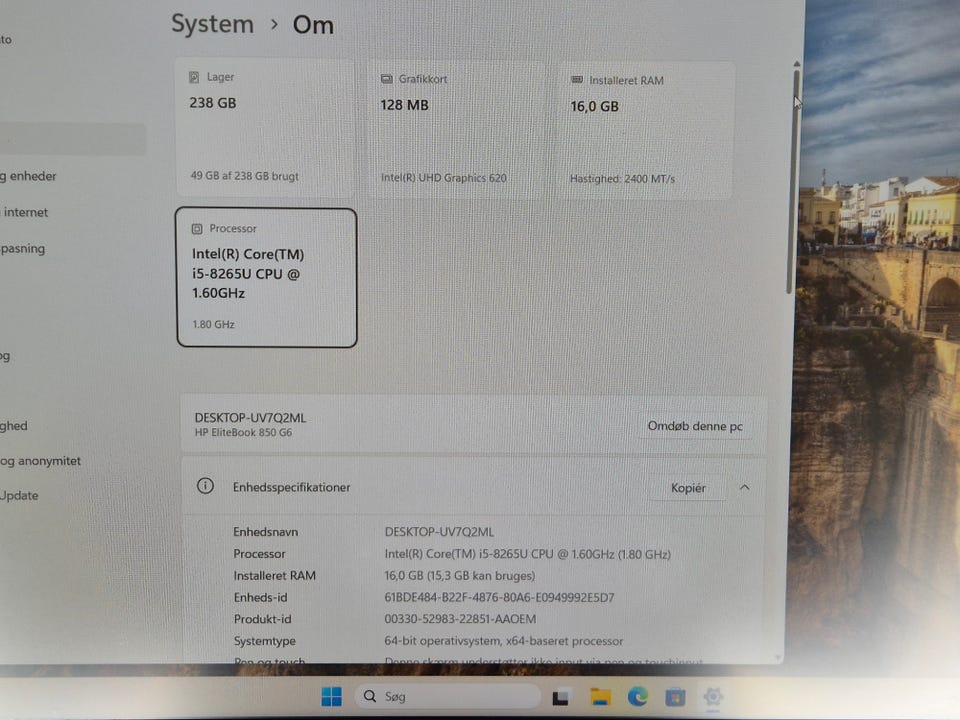
Task: Click the Enheds-id value 61BDE484
Action: coord(499,598)
